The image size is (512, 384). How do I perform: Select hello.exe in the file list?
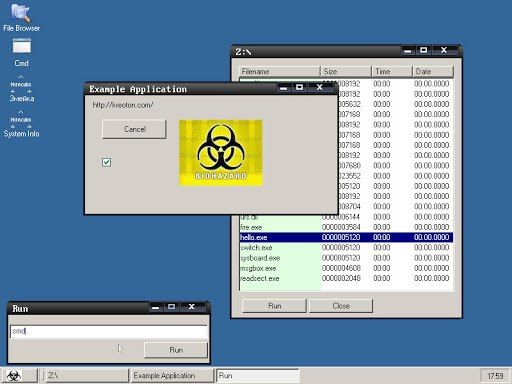[x=346, y=237]
